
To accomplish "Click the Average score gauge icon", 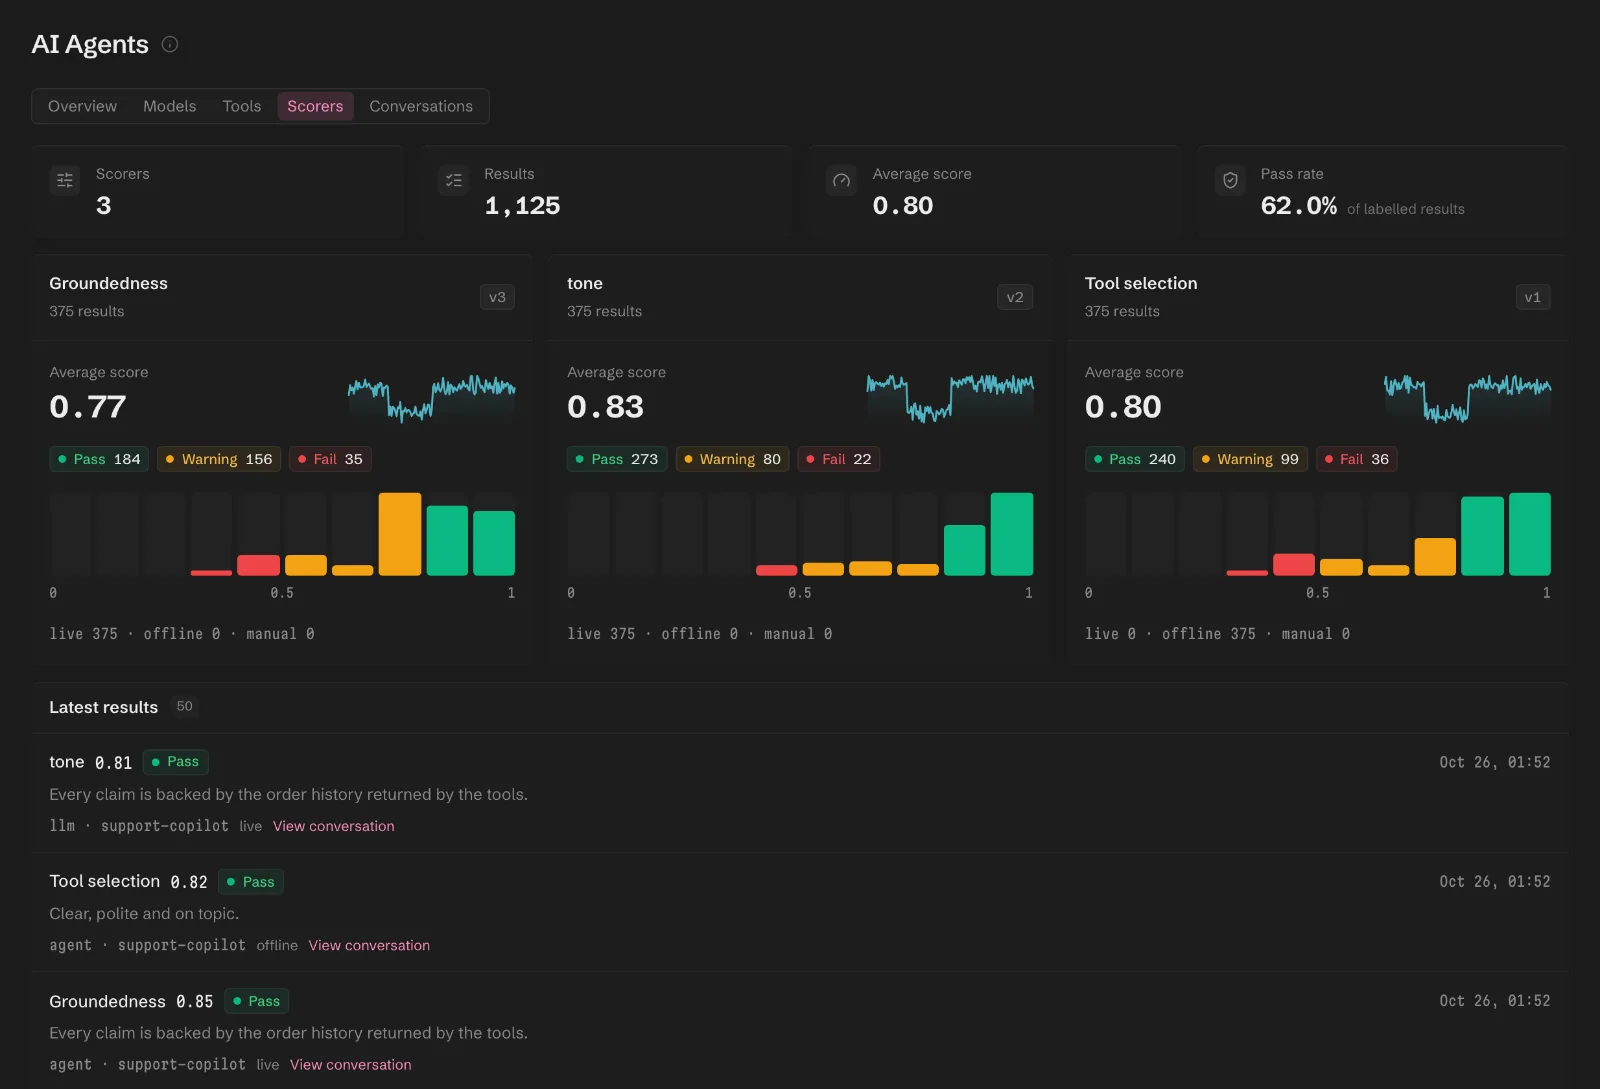I will click(842, 180).
